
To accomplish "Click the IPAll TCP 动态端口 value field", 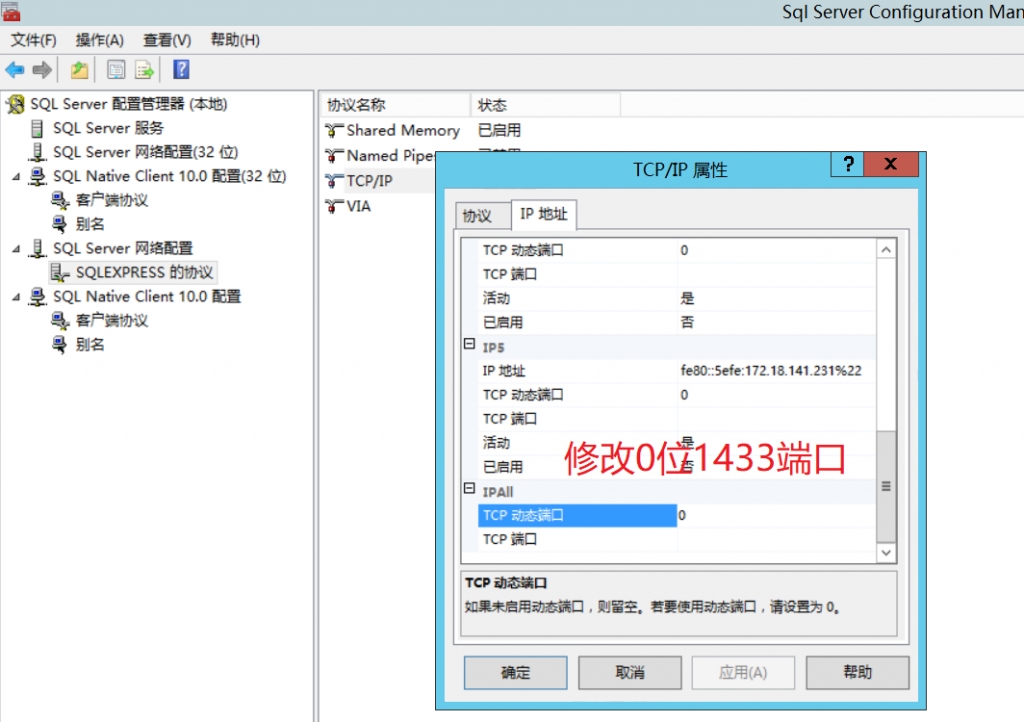I will (776, 516).
